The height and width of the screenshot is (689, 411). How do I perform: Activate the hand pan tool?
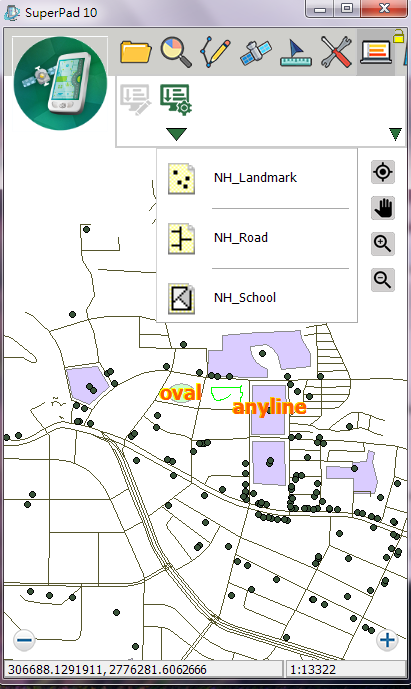tap(383, 208)
